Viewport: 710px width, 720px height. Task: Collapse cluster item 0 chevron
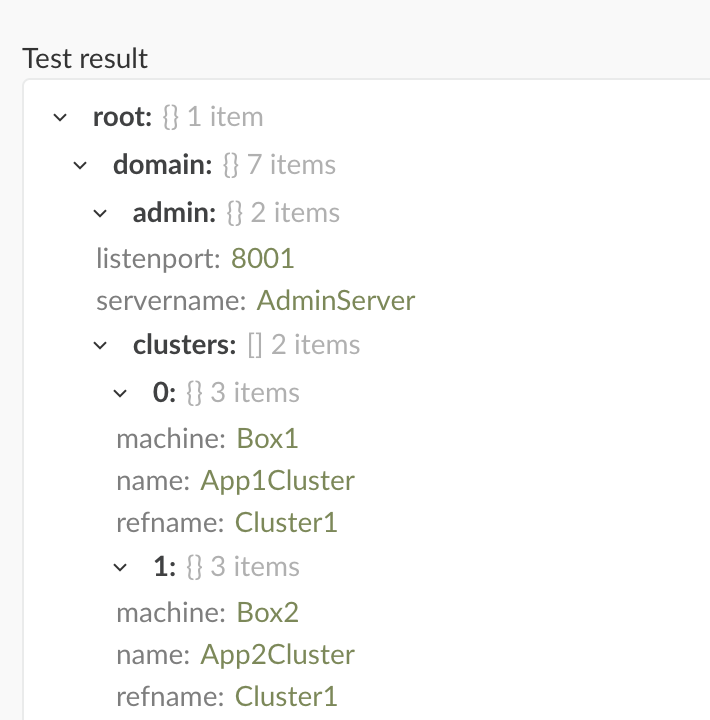pyautogui.click(x=120, y=394)
